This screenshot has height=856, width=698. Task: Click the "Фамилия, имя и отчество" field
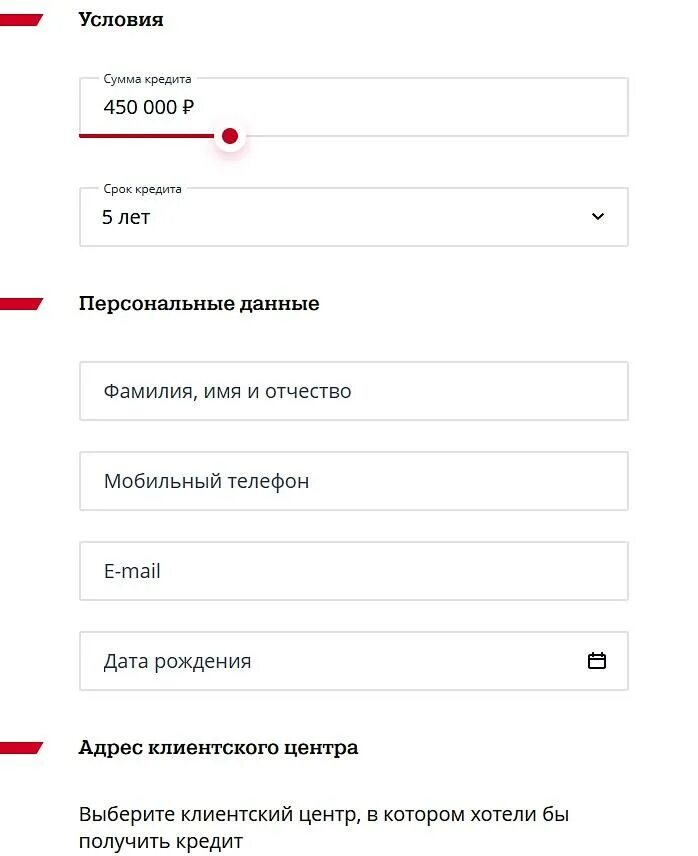tap(353, 391)
